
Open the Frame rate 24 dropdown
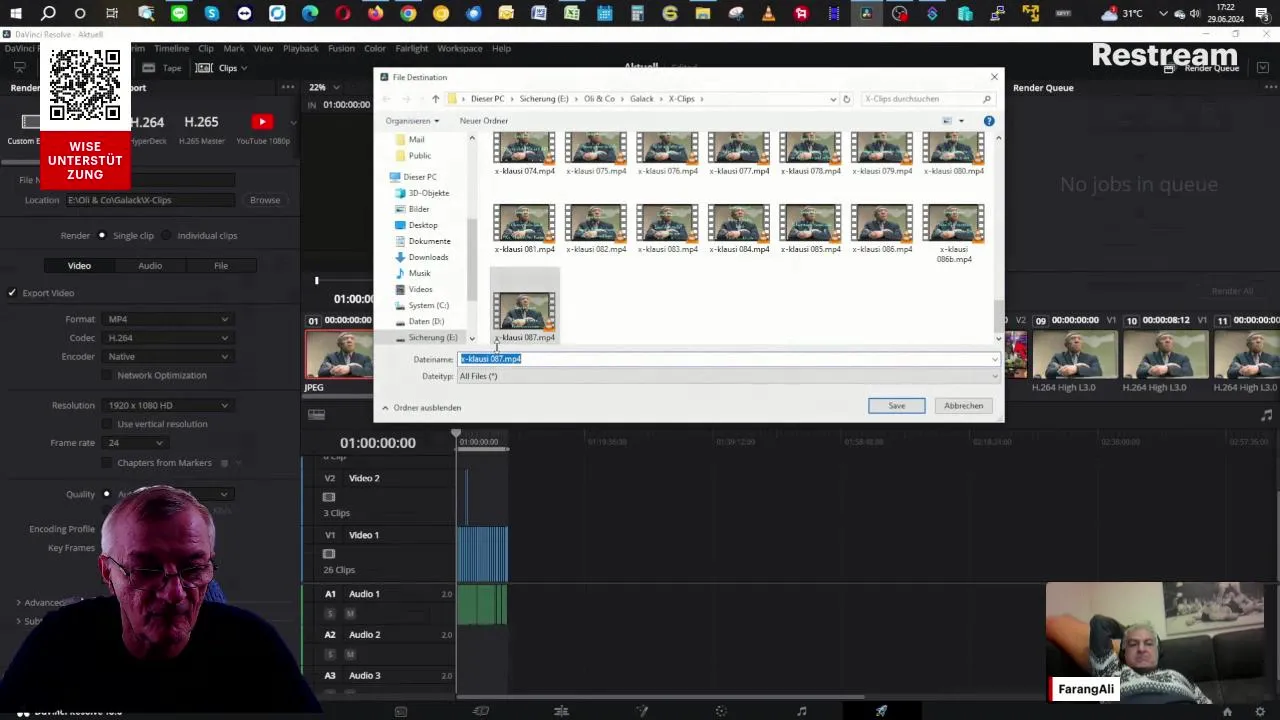135,443
